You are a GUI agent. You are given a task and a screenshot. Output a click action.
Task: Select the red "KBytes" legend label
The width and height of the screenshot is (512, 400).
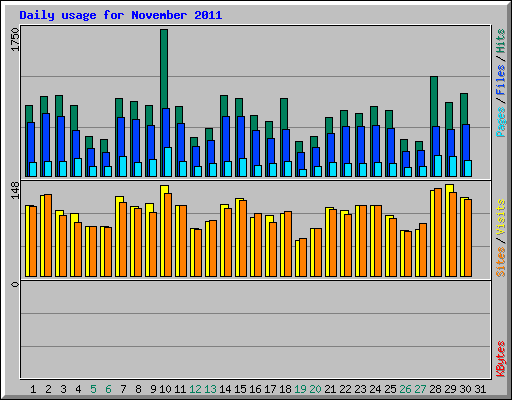pos(501,359)
